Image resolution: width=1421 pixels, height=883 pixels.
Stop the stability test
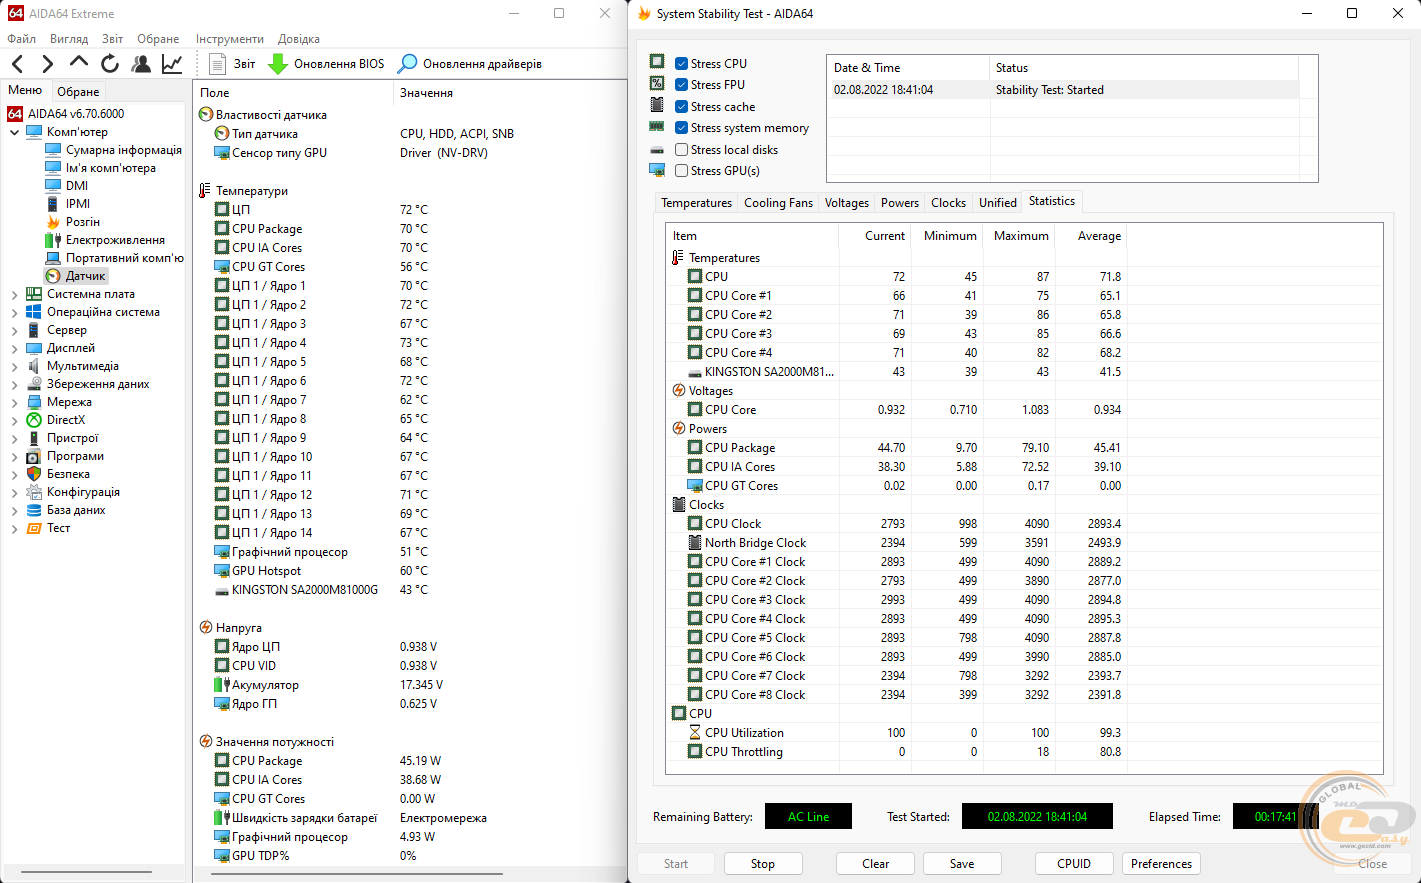(x=763, y=864)
